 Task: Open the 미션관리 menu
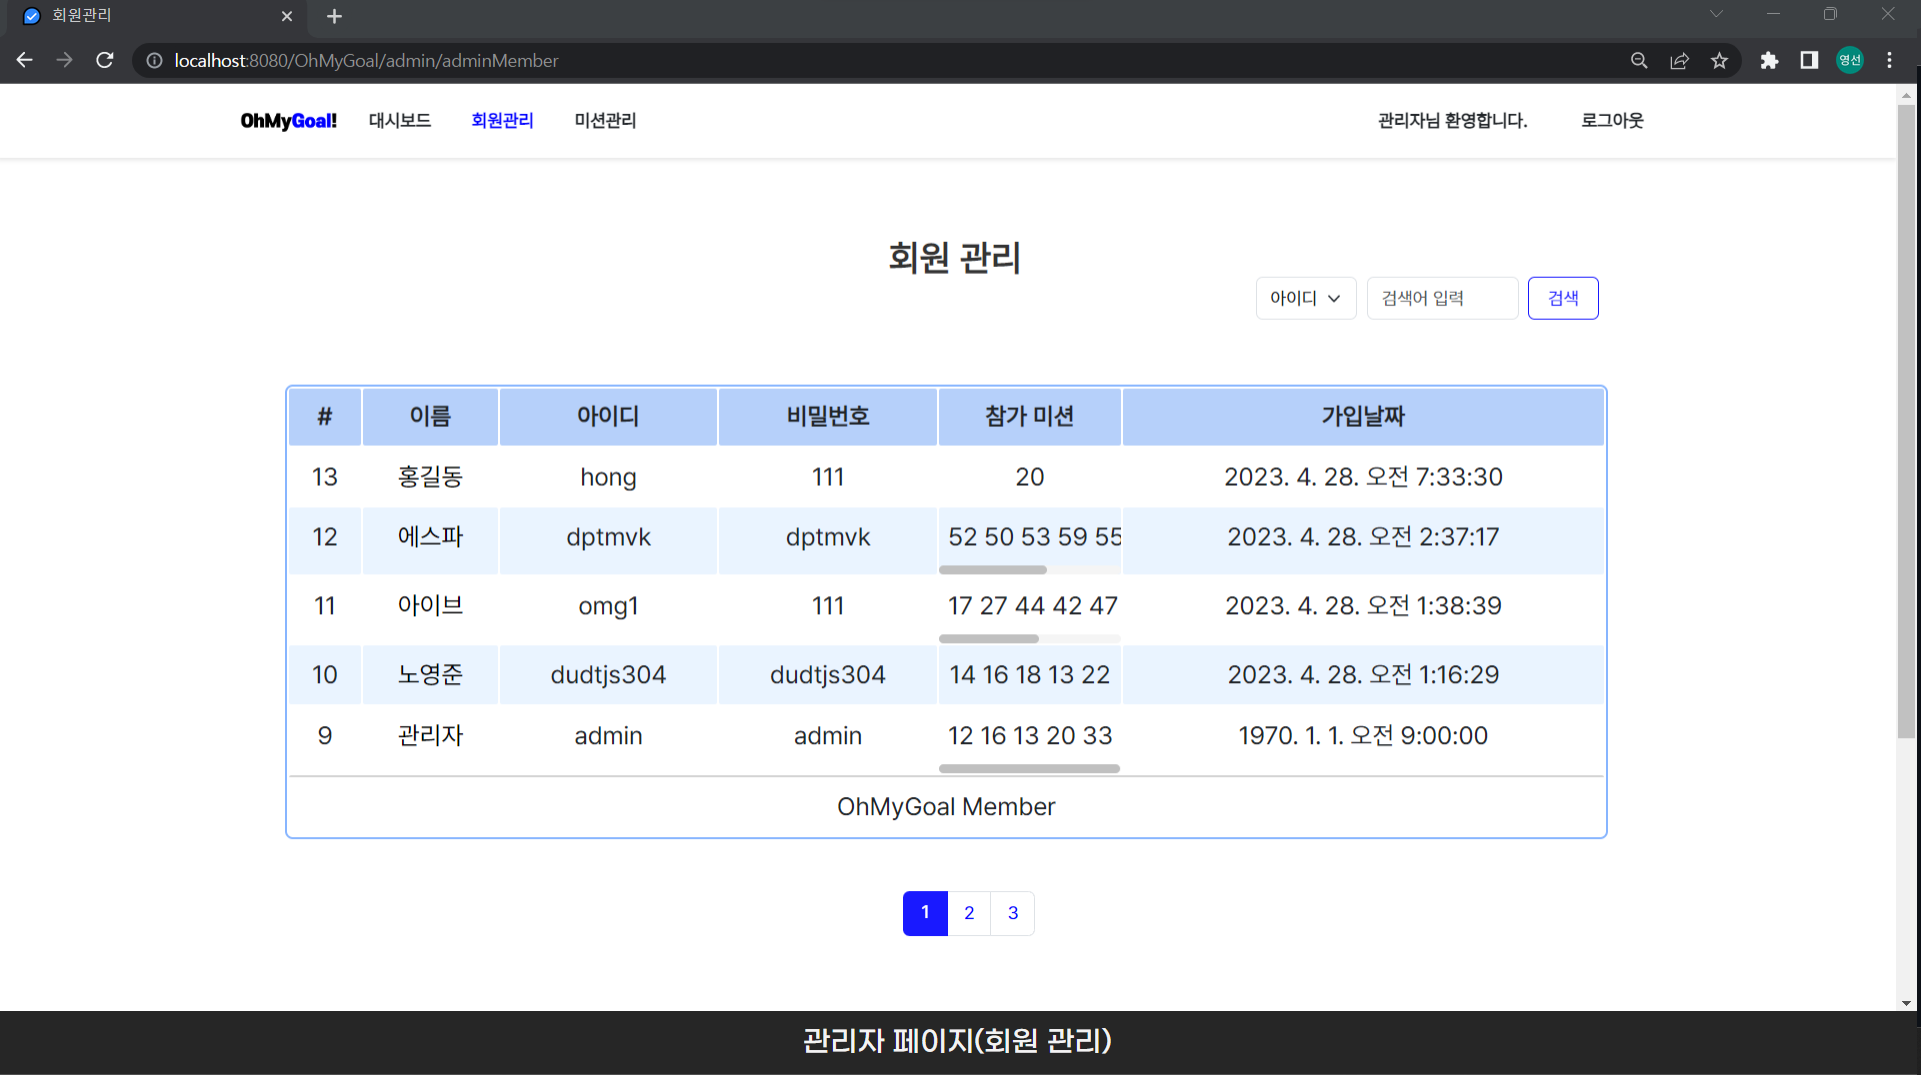pyautogui.click(x=605, y=121)
